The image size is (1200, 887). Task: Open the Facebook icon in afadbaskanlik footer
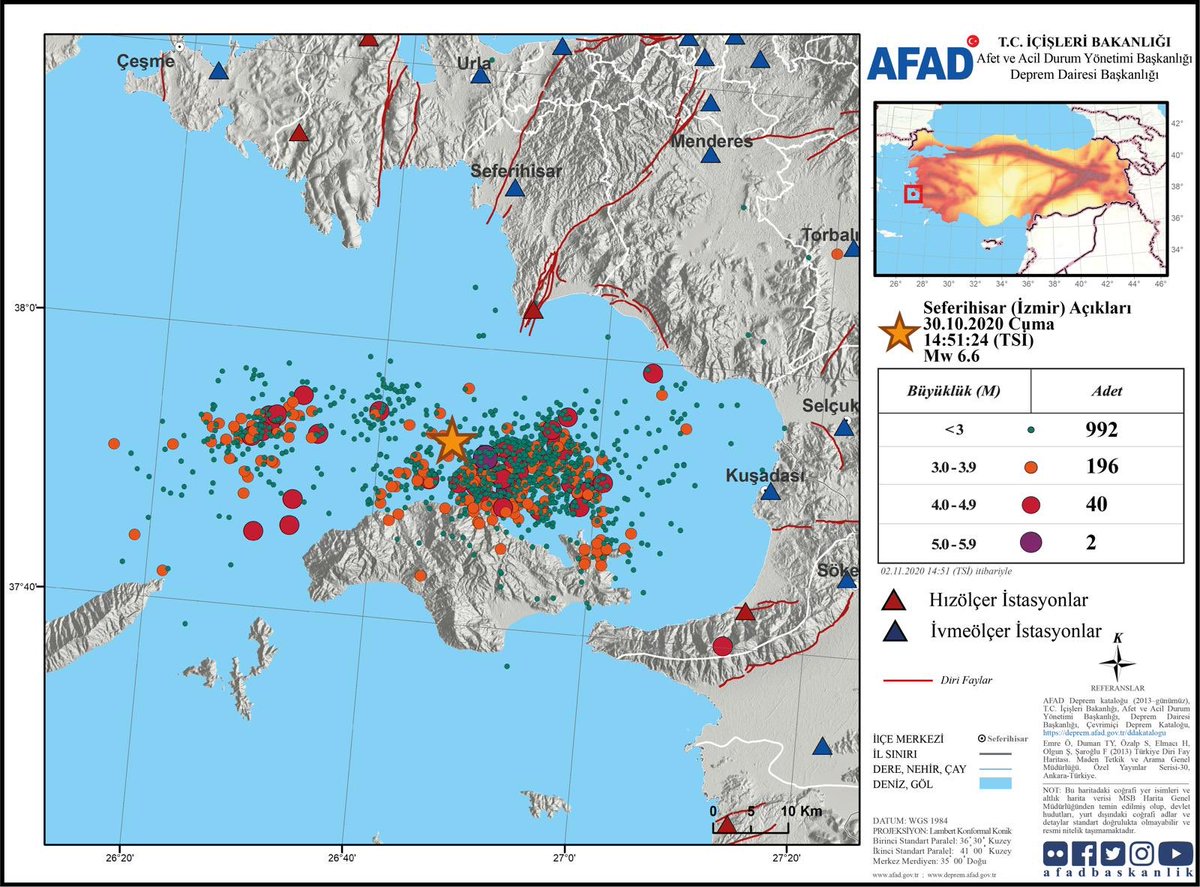click(1085, 852)
